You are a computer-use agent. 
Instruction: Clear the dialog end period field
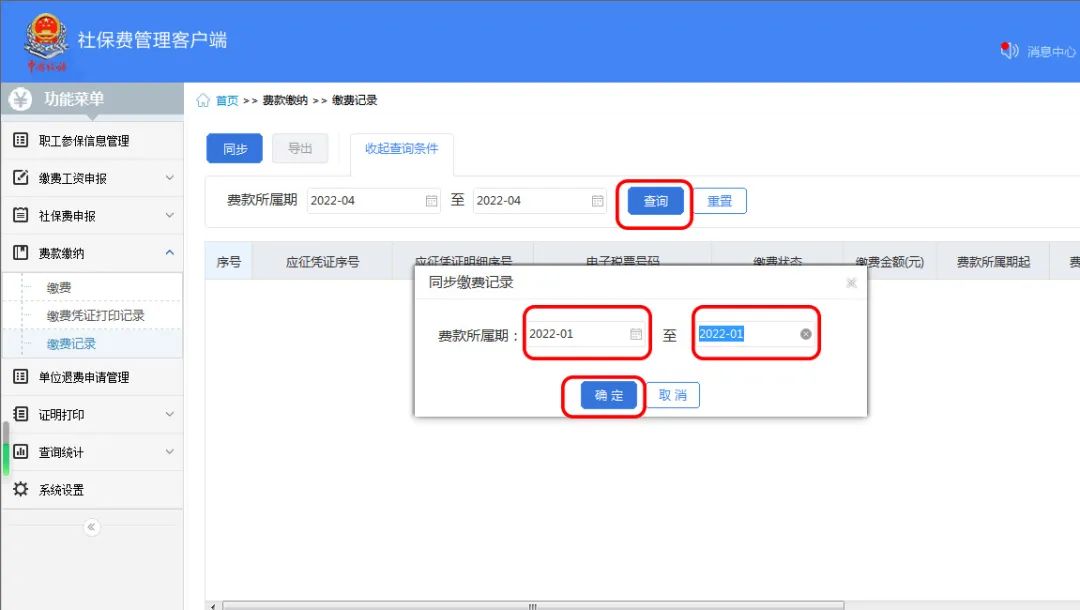click(806, 334)
